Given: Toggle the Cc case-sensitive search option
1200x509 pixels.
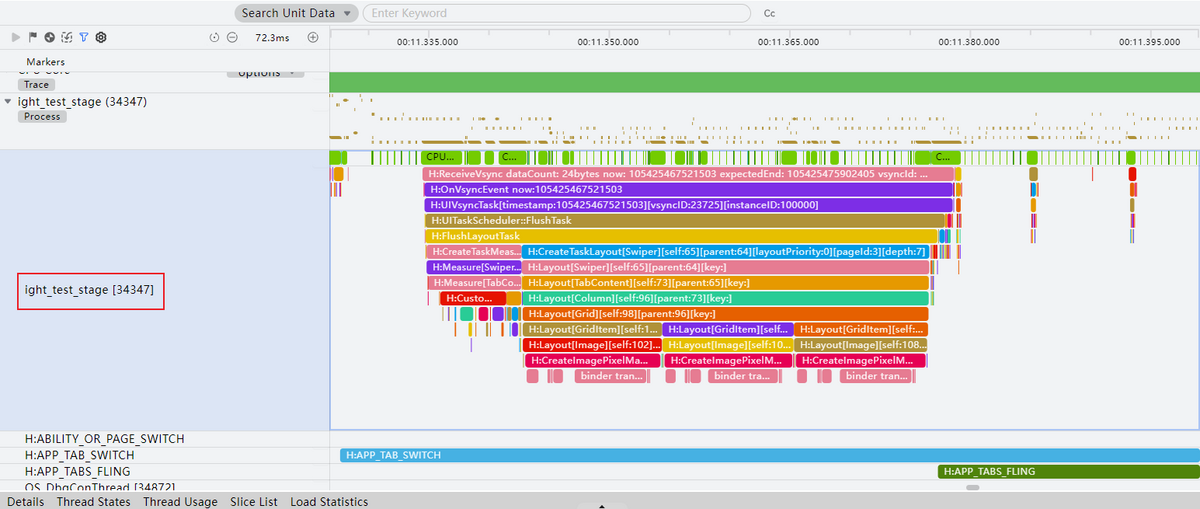Looking at the screenshot, I should 769,14.
